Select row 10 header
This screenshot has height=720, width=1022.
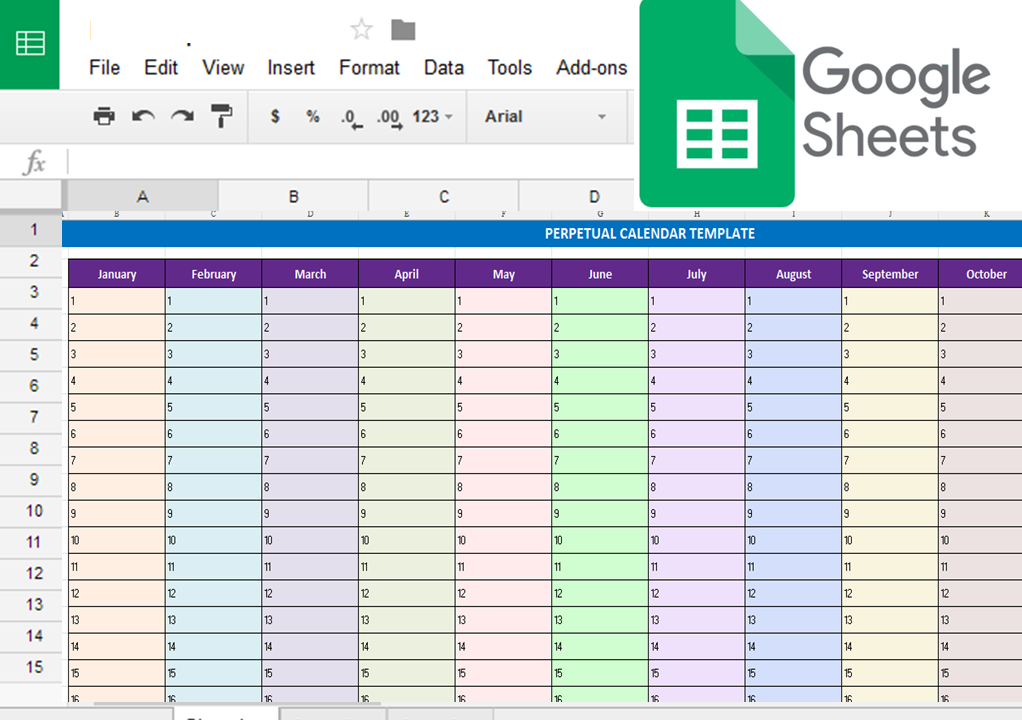[x=33, y=511]
